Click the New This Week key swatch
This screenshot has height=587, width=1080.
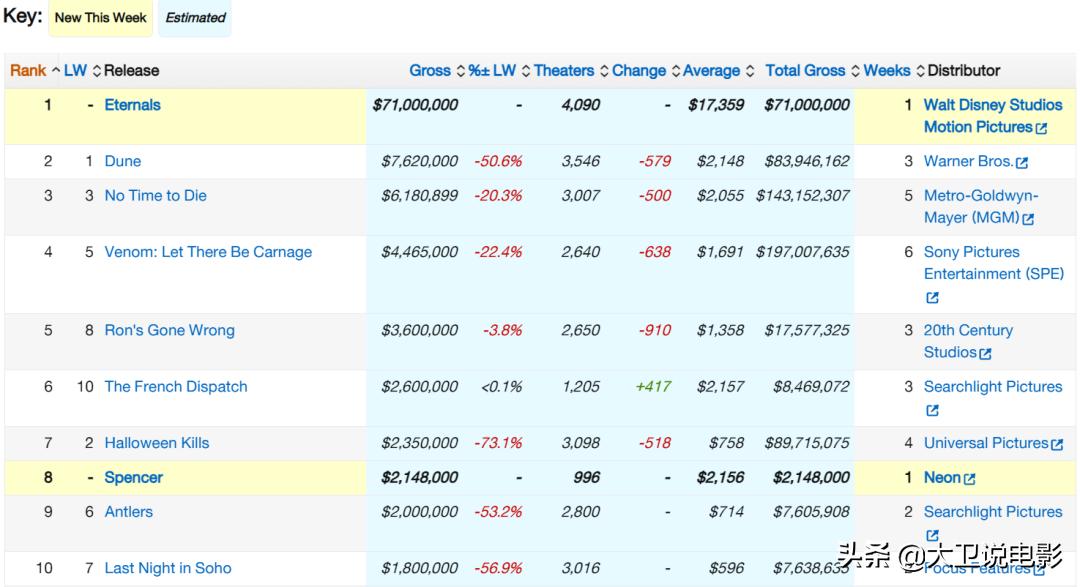tap(100, 18)
